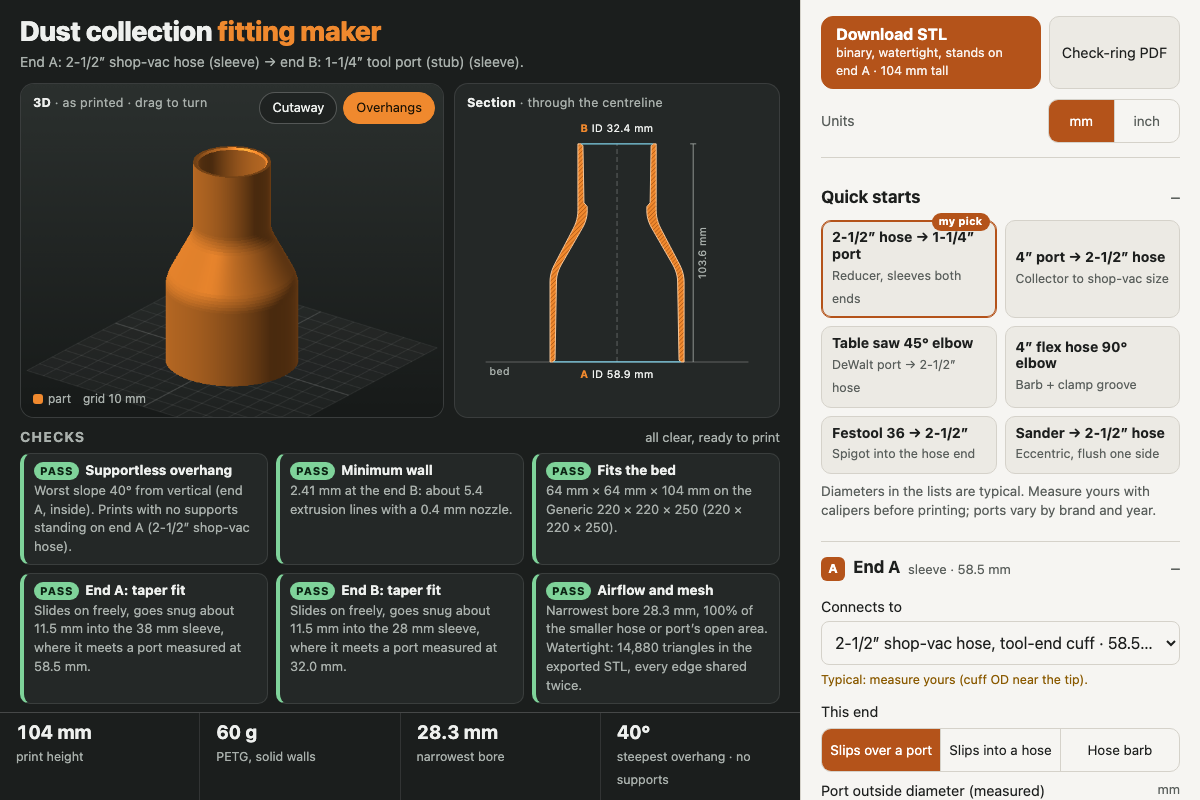Click the 'A ID 58.9 mm' section label
Image resolution: width=1200 pixels, height=800 pixels.
616,375
